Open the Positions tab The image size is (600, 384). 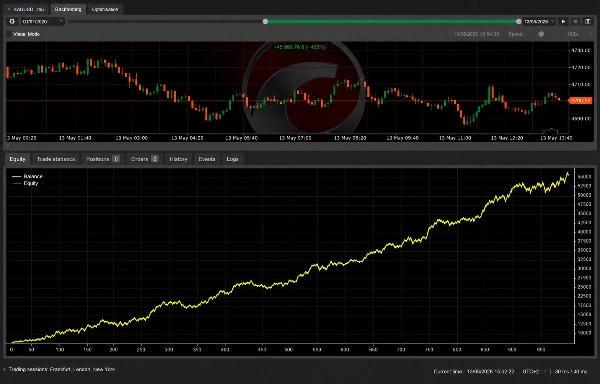tap(103, 159)
